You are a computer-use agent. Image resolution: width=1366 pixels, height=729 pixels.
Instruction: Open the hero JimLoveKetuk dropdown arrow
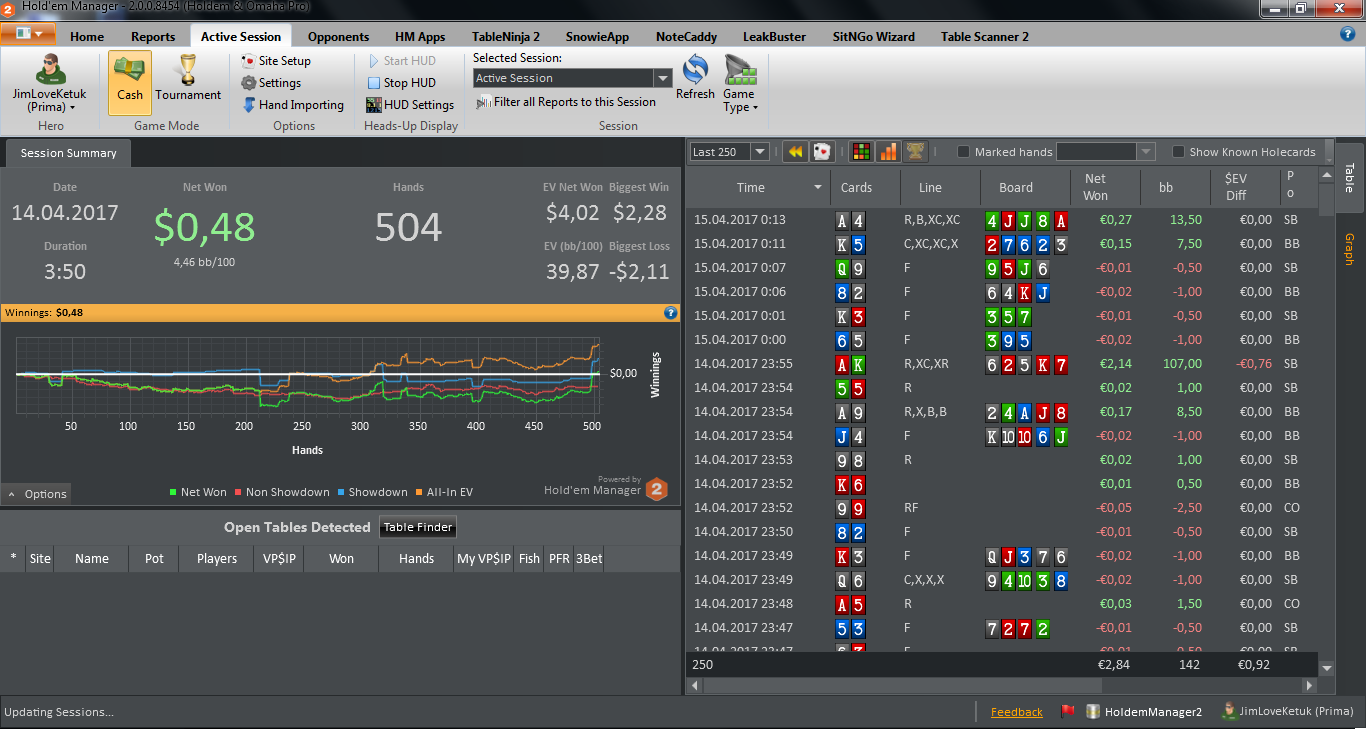[73, 107]
